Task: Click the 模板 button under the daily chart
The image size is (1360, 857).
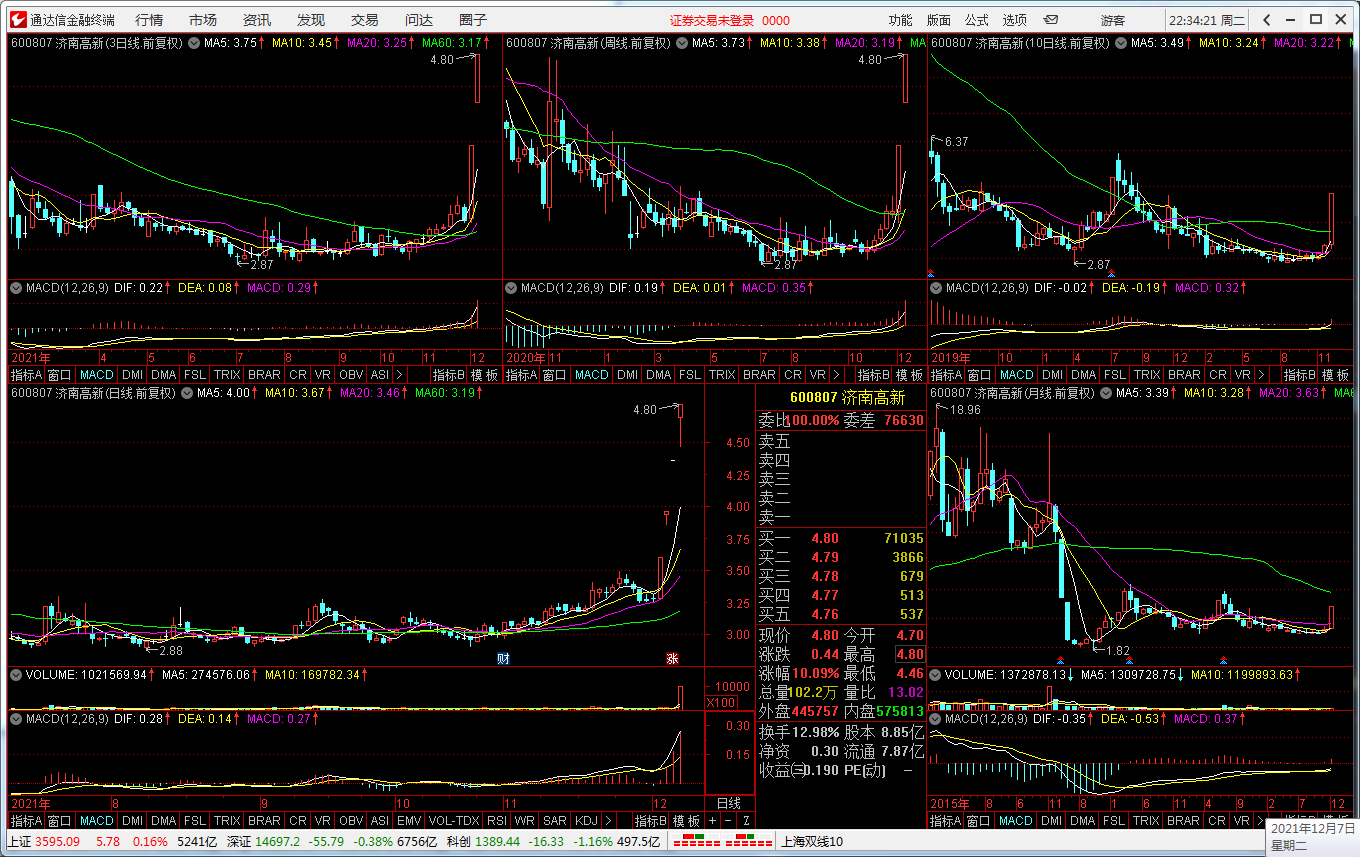Action: 686,820
